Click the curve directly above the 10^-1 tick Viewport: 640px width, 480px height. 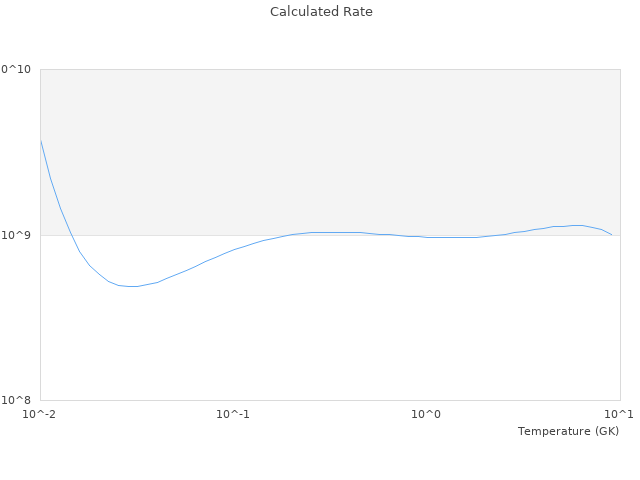tap(233, 249)
